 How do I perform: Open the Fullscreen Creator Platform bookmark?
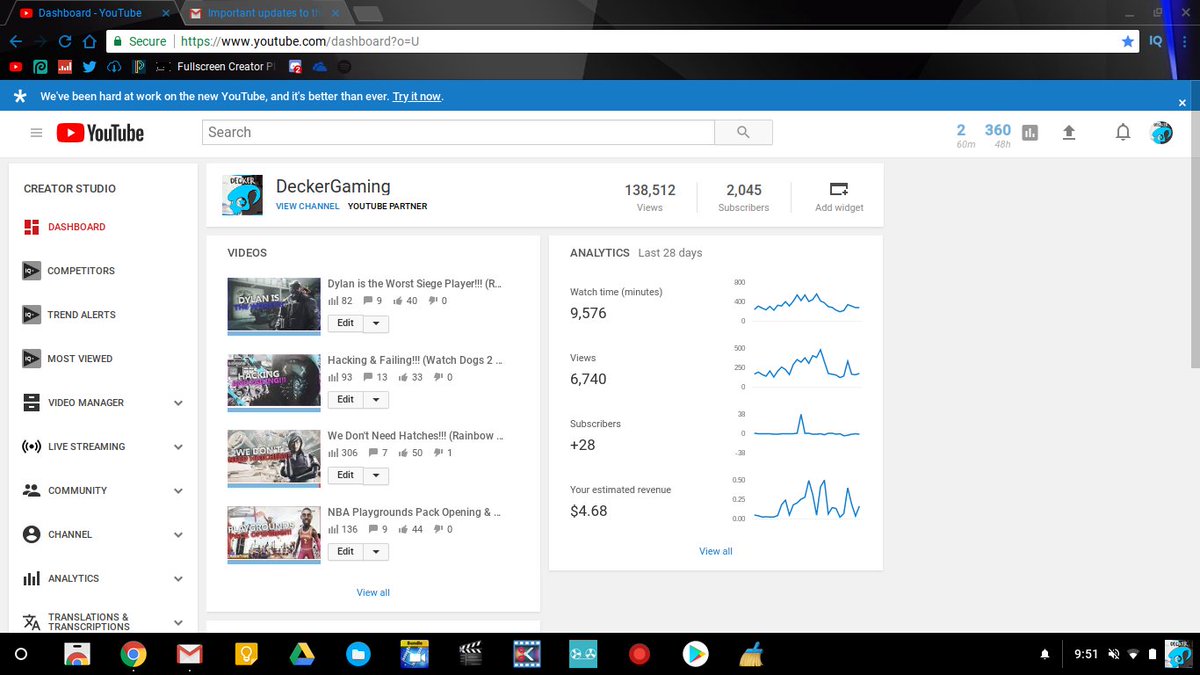215,67
